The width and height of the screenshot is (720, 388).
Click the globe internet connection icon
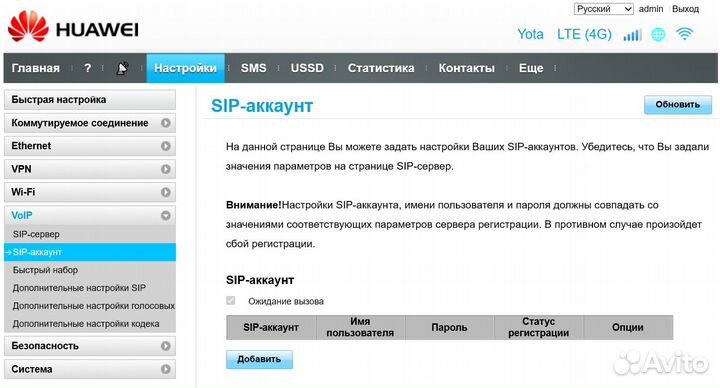tap(658, 34)
